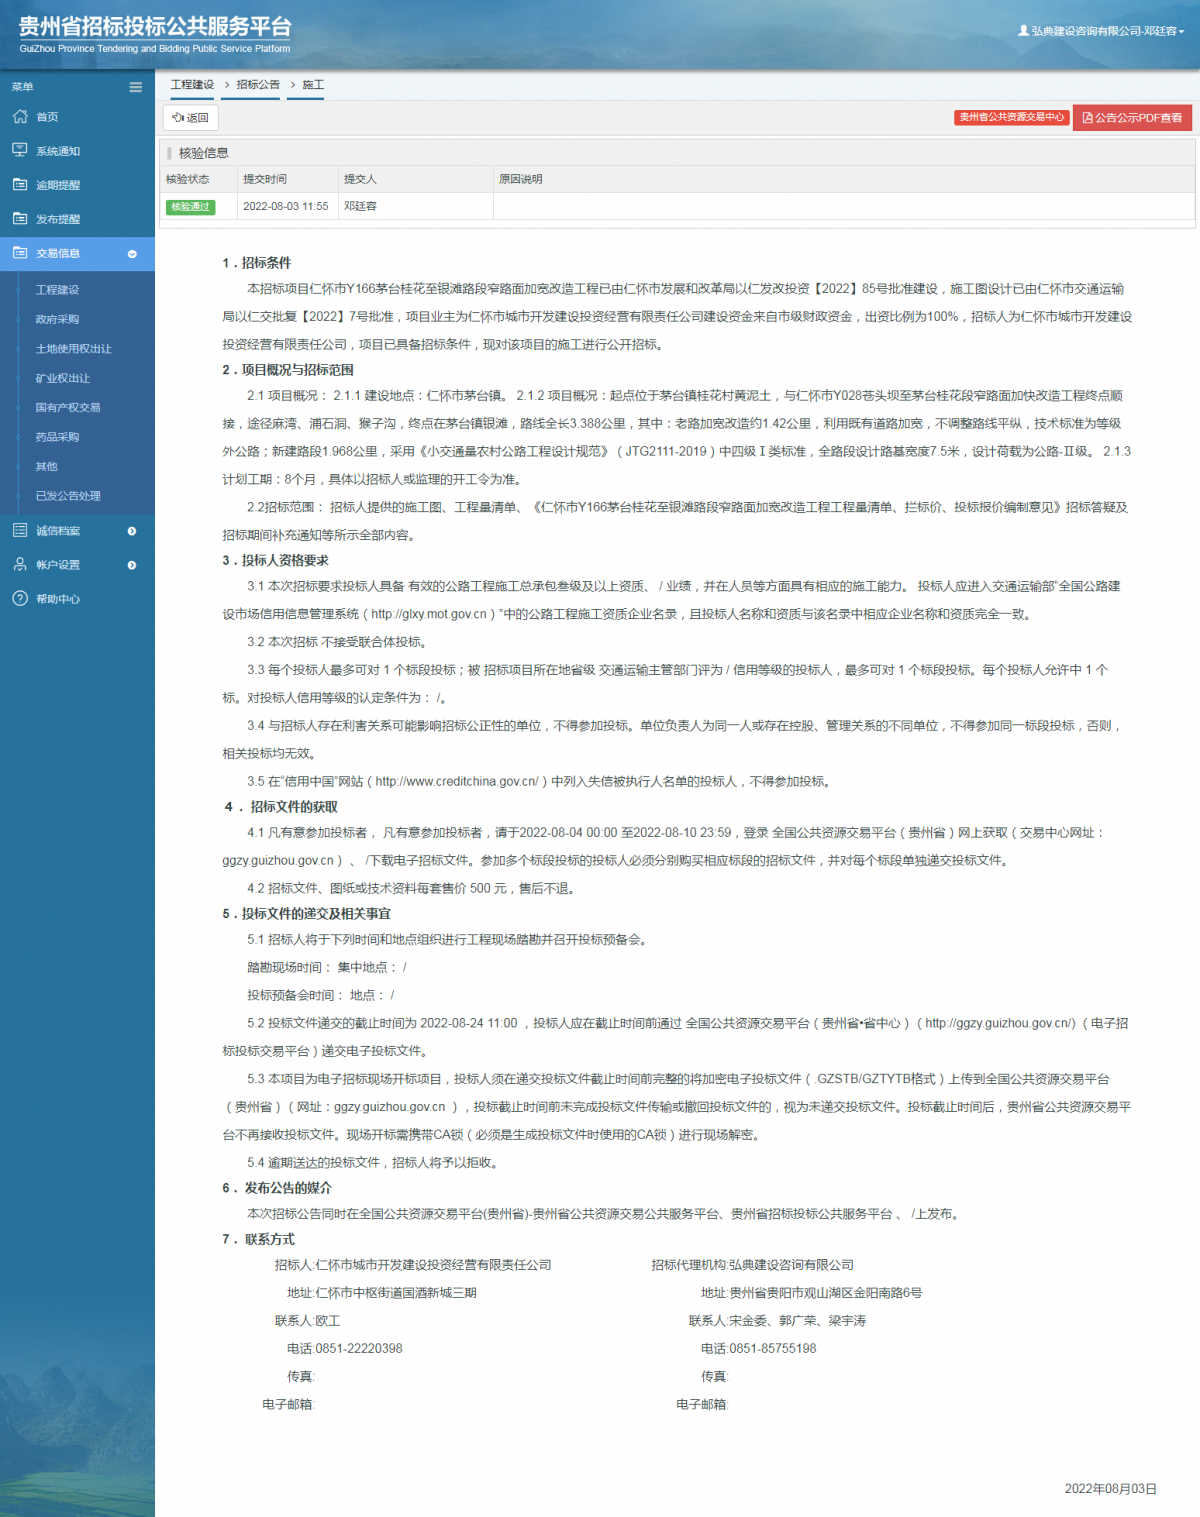
Task: Click the 返回 back button
Action: [189, 118]
